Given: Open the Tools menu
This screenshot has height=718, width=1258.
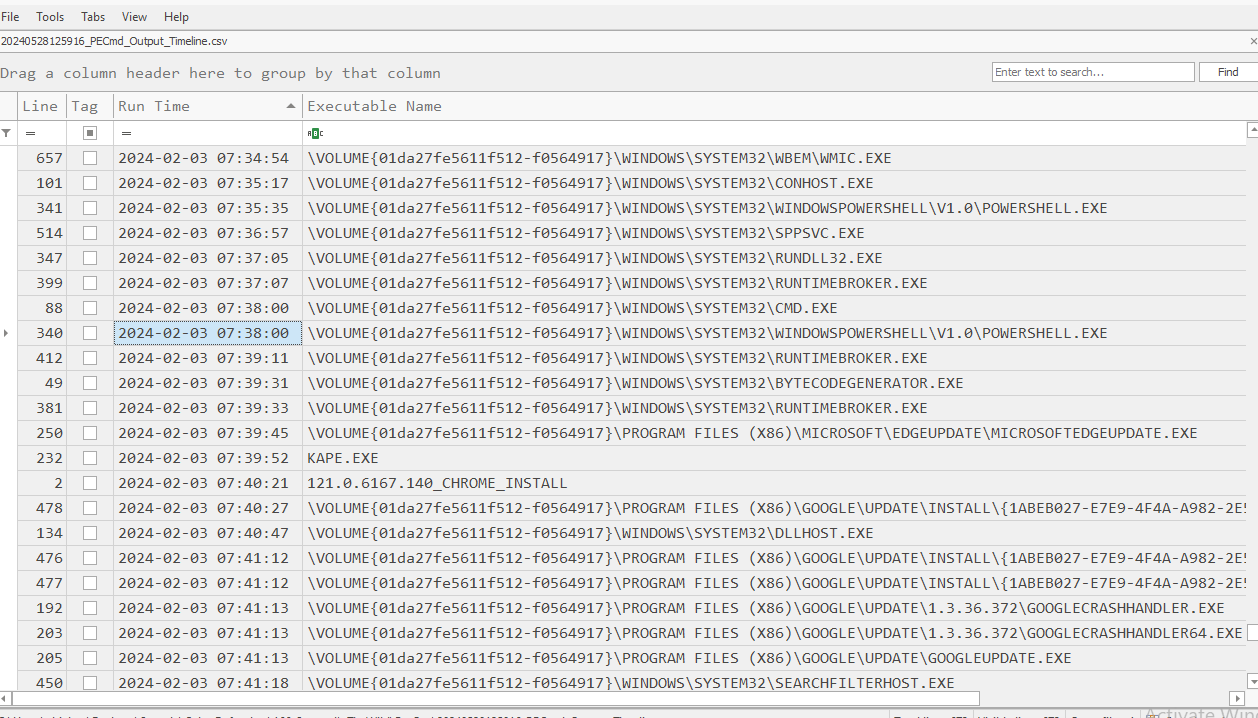Looking at the screenshot, I should pyautogui.click(x=50, y=17).
